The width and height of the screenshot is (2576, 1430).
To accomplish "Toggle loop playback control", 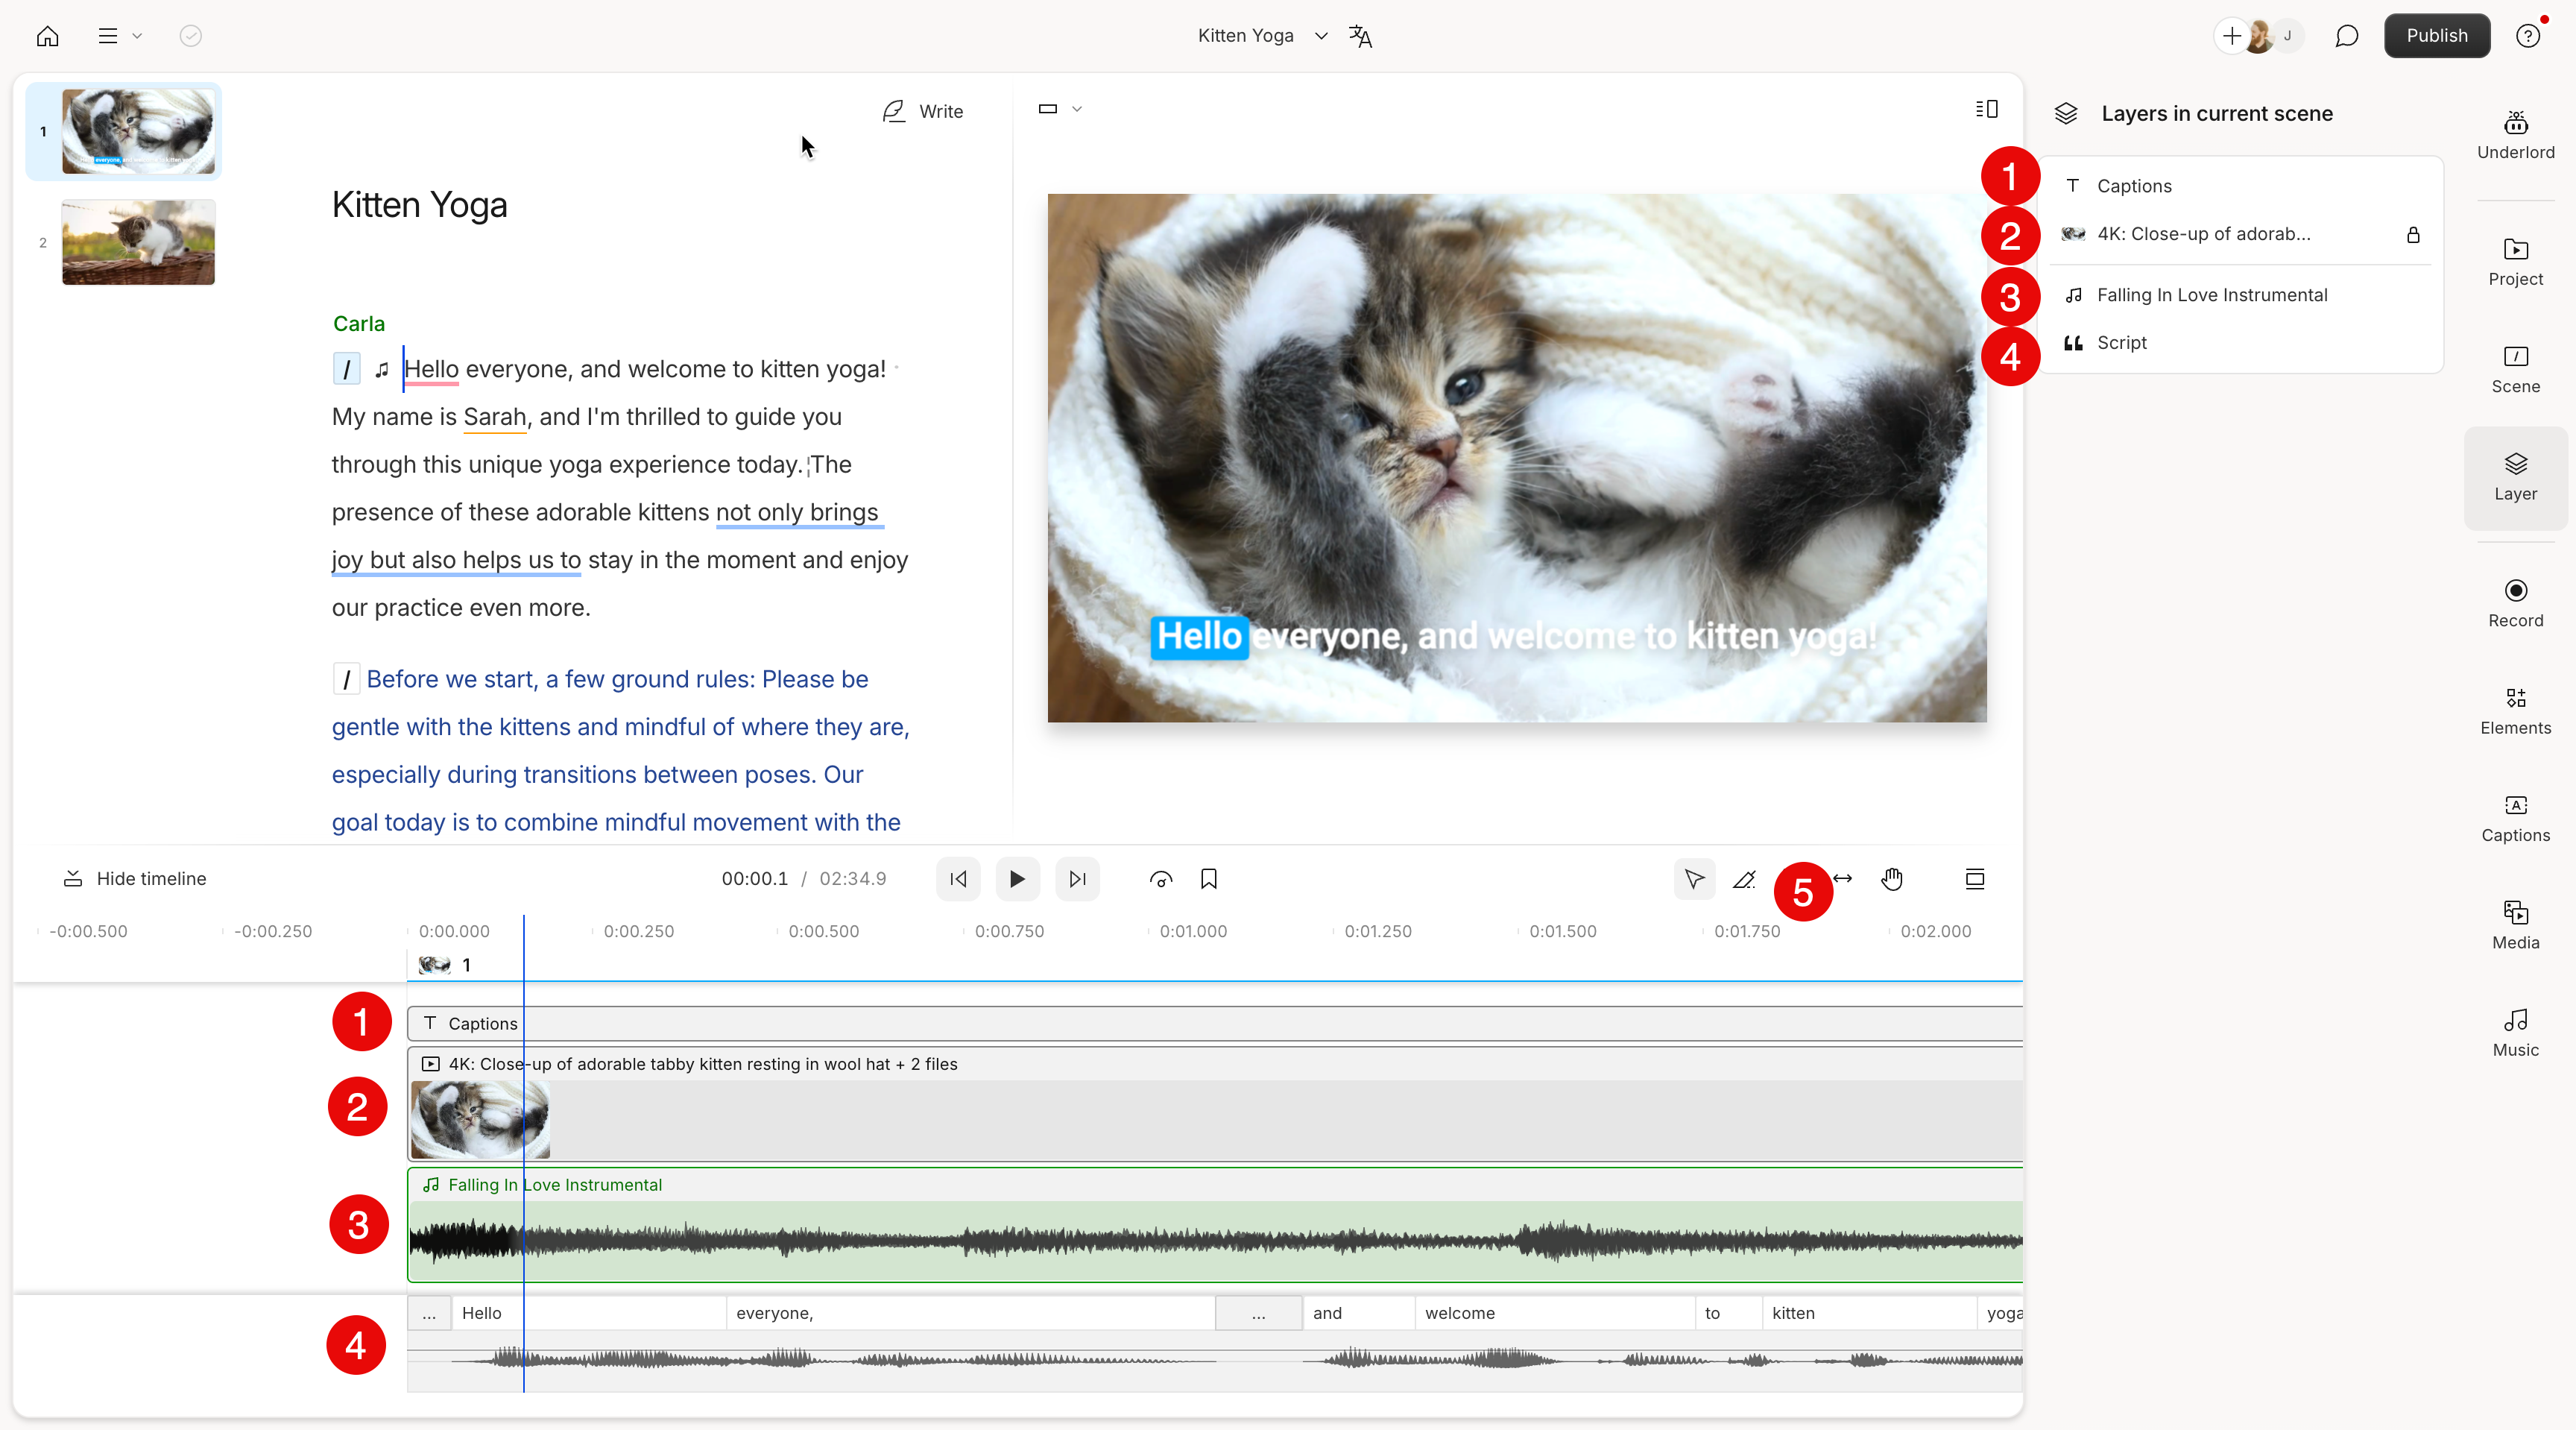I will [1160, 879].
